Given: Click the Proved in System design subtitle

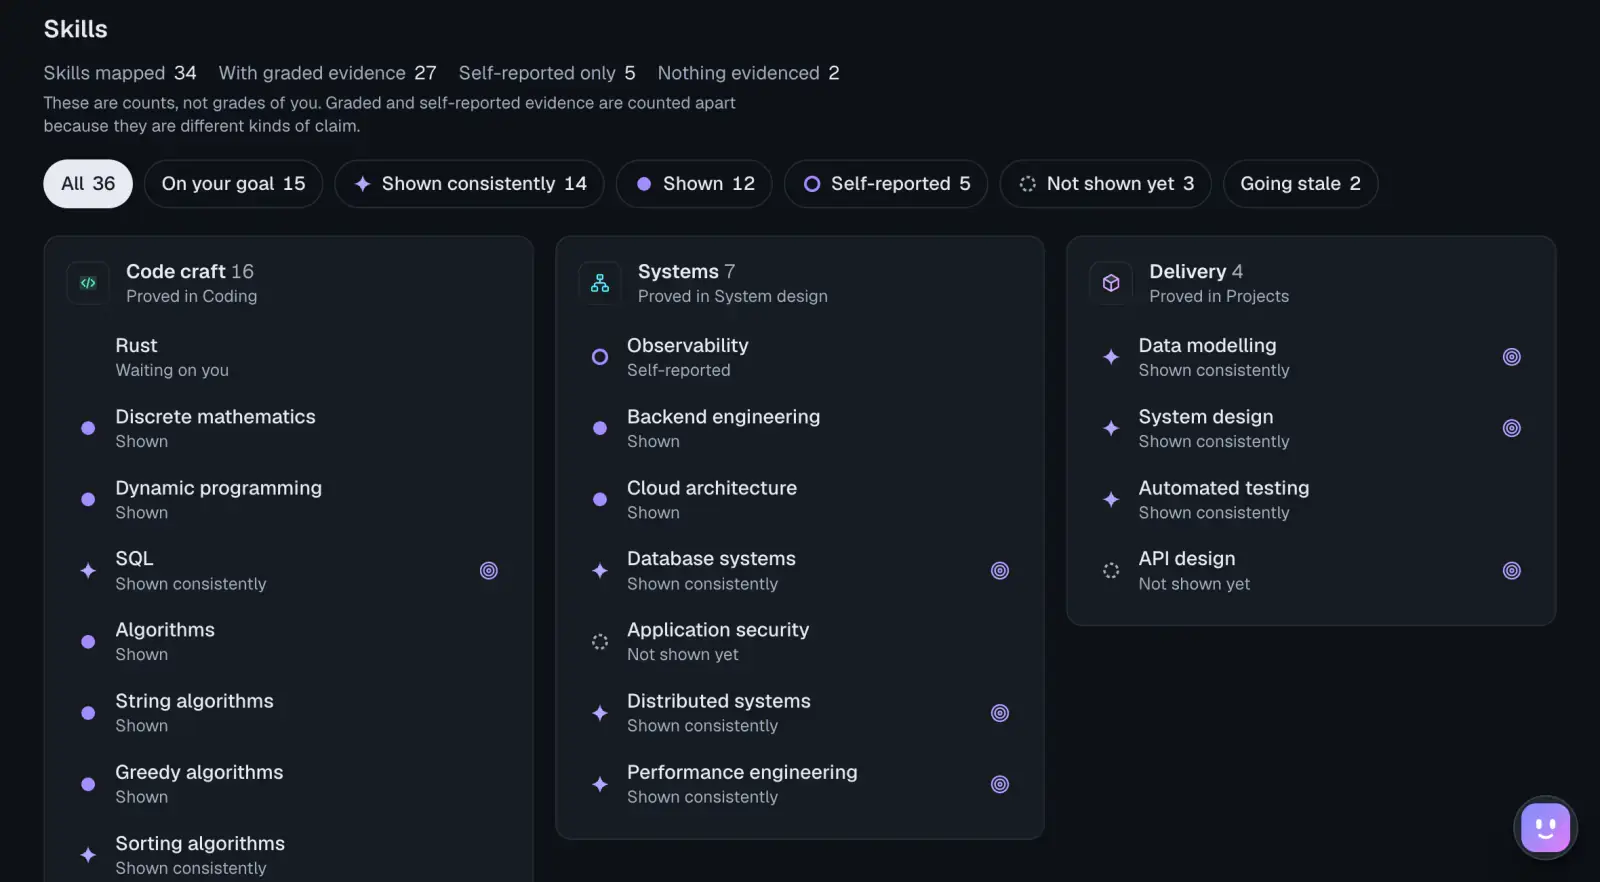Looking at the screenshot, I should pos(733,296).
